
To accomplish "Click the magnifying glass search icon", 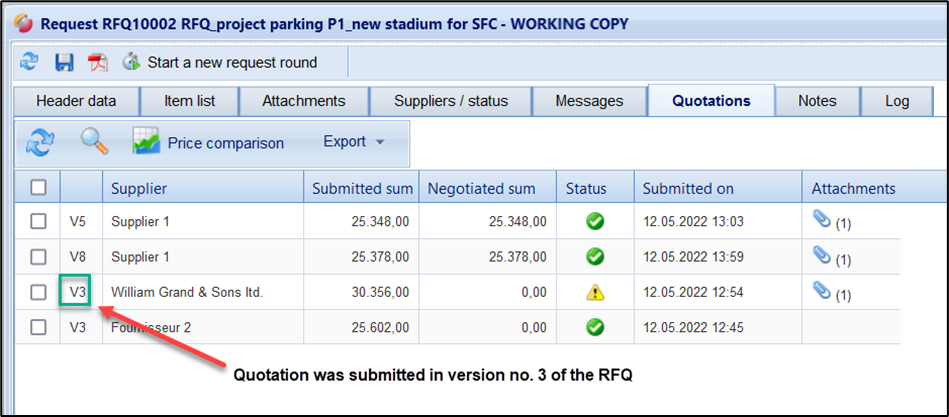I will (94, 142).
